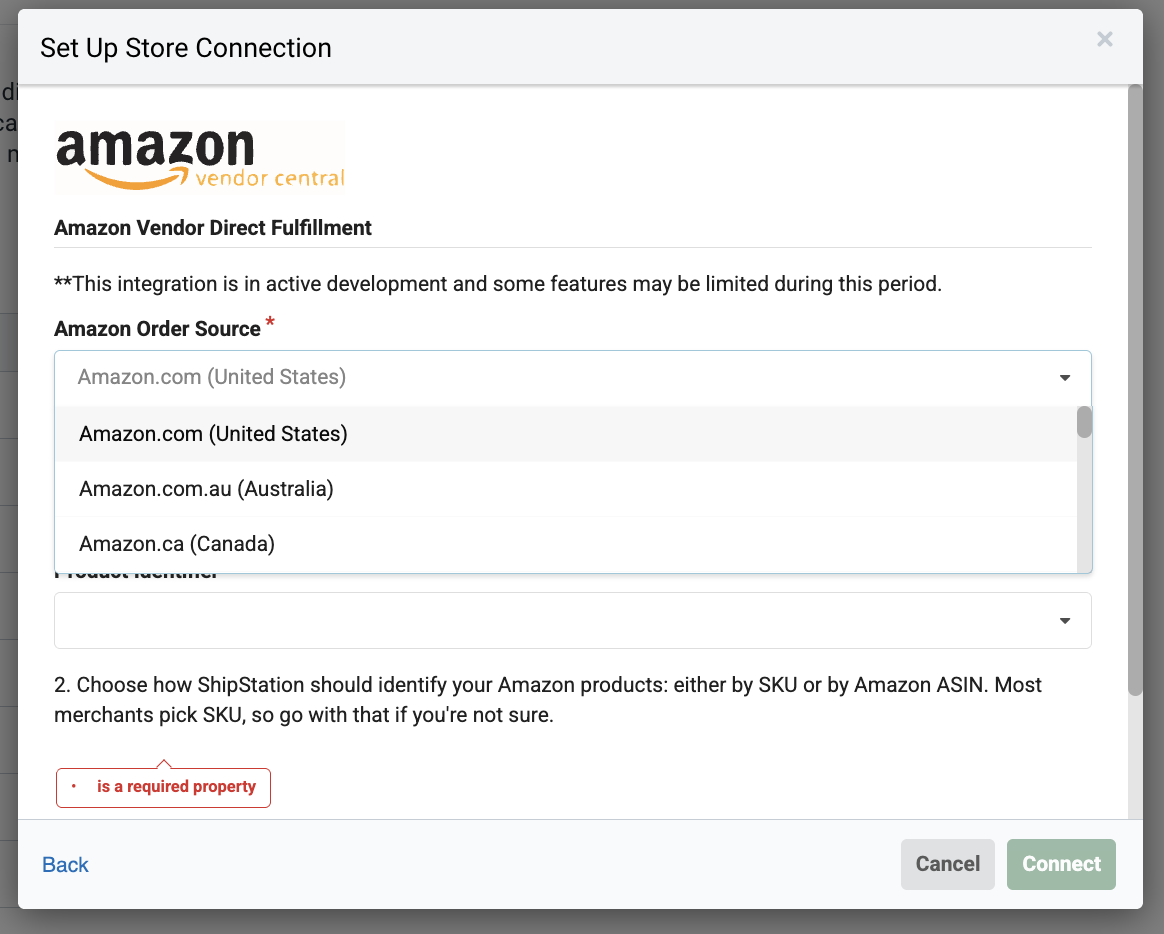
Task: Expand the Amazon Order Source dropdown arrow
Action: point(1064,377)
